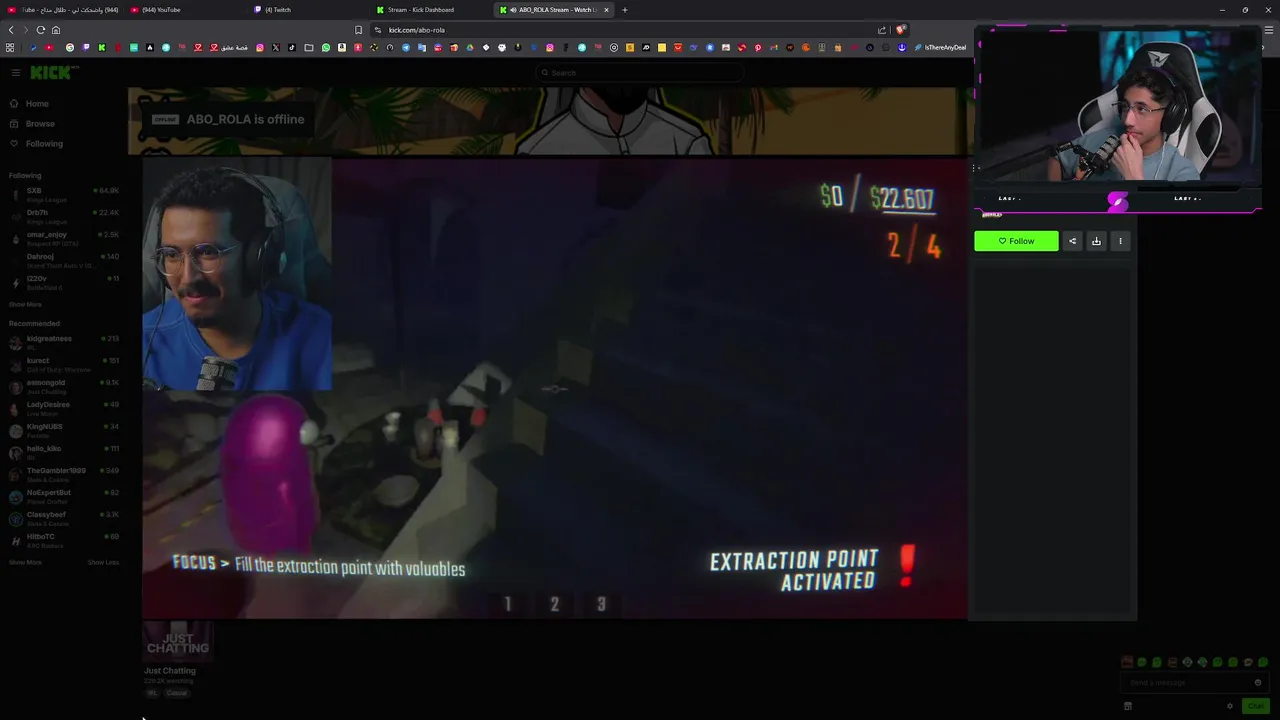Click the Kick logo
The height and width of the screenshot is (720, 1280).
click(x=52, y=72)
